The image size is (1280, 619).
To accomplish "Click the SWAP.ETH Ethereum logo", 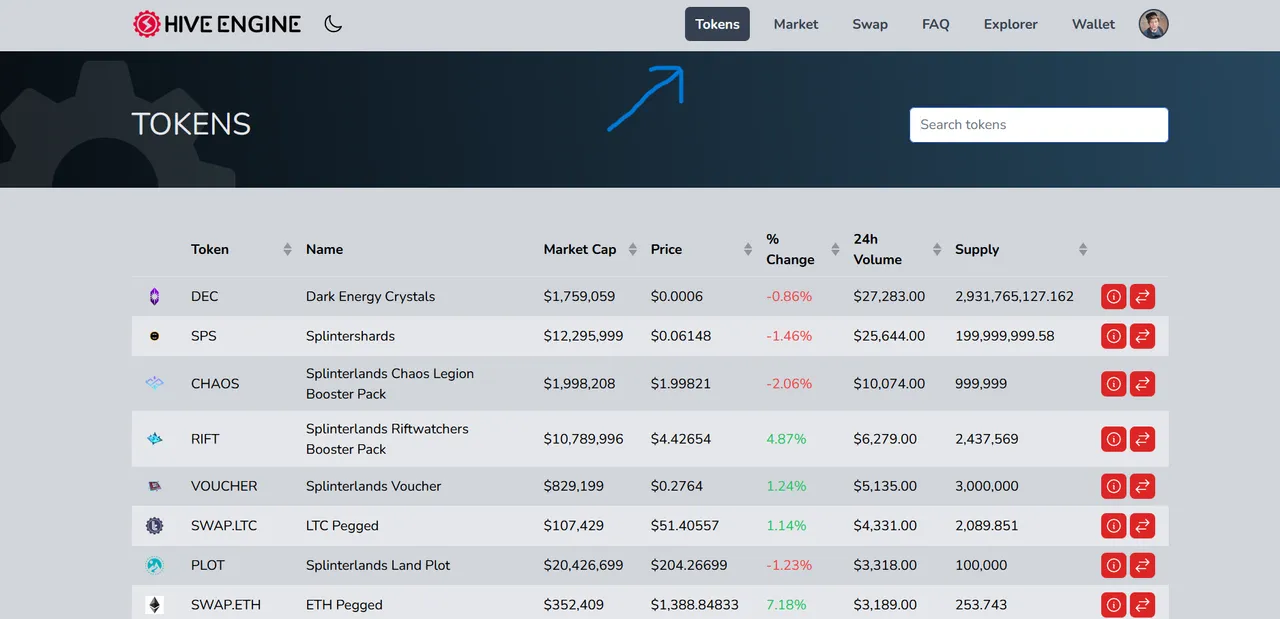I will pos(154,604).
